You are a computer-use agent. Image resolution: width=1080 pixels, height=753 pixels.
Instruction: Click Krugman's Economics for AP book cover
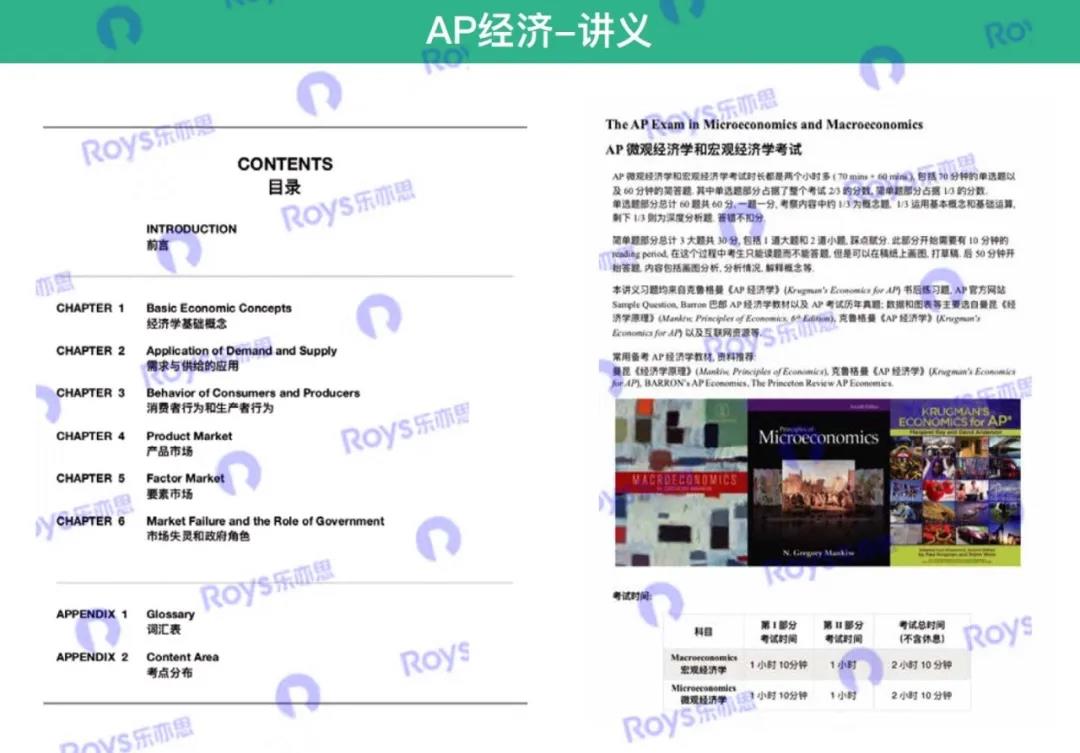[956, 483]
